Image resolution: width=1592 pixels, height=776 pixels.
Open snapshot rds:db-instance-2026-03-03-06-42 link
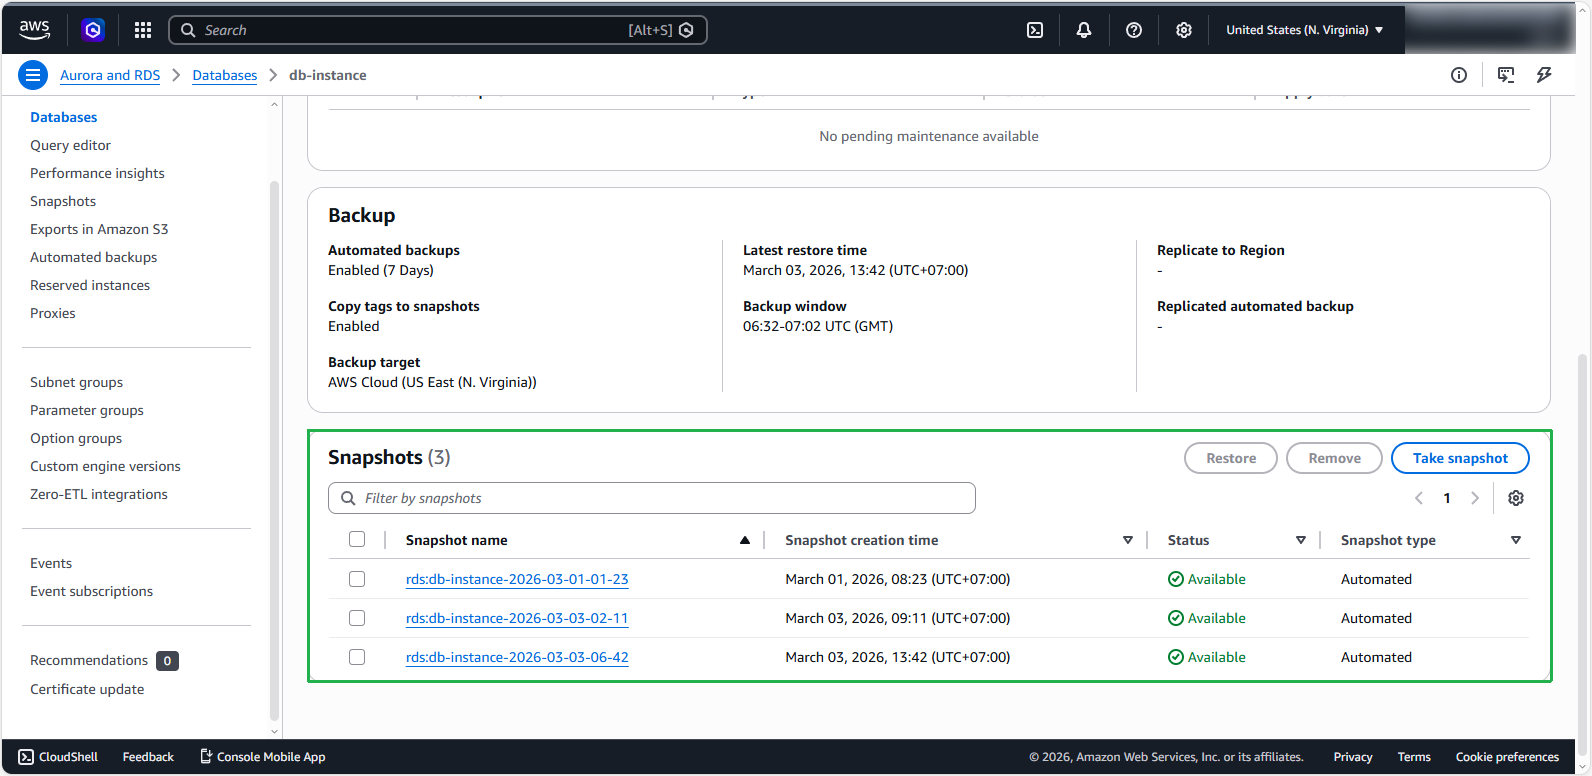(517, 657)
